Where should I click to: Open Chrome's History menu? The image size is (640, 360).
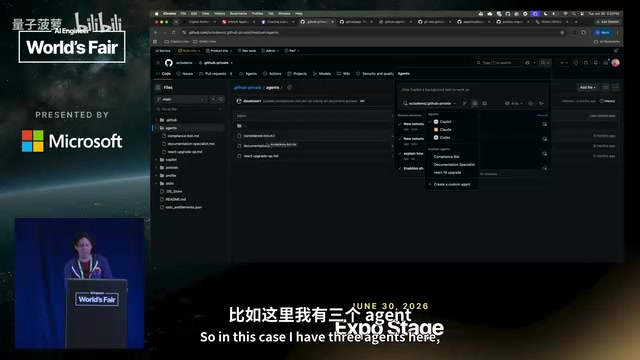220,13
